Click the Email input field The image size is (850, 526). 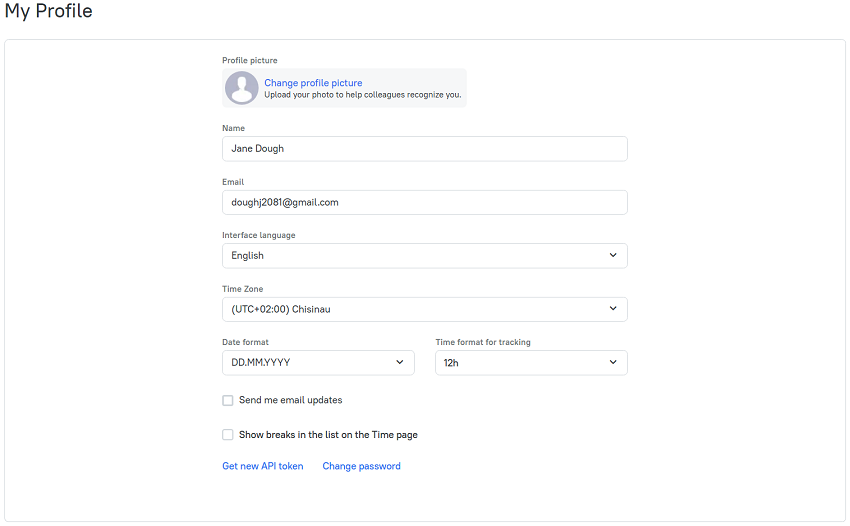click(x=424, y=202)
